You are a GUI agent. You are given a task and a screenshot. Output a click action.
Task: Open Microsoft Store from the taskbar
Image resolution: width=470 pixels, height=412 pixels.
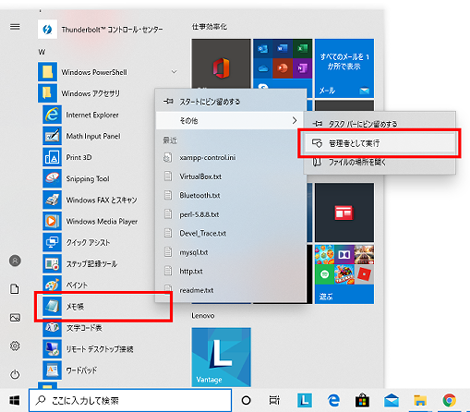[362, 400]
